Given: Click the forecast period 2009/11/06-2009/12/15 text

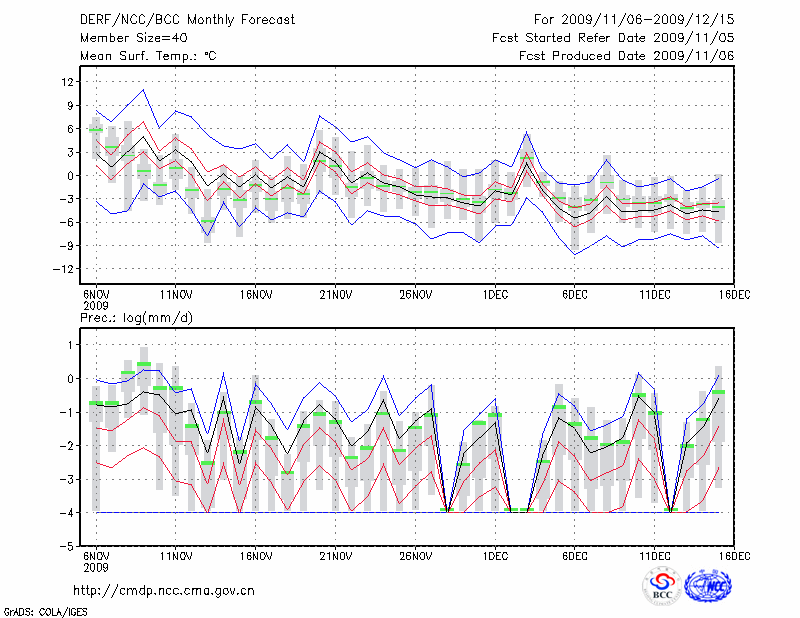Looking at the screenshot, I should tap(634, 19).
